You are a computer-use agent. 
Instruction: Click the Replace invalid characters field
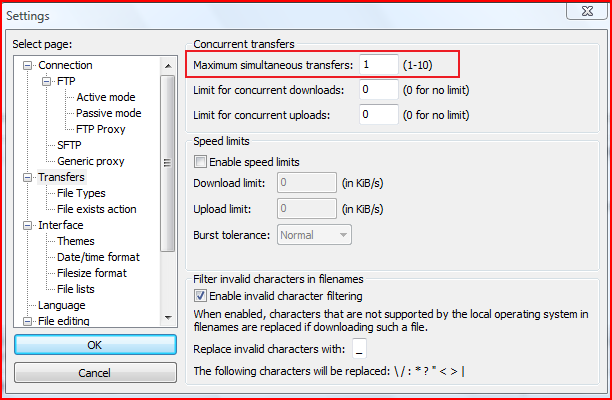tap(359, 349)
